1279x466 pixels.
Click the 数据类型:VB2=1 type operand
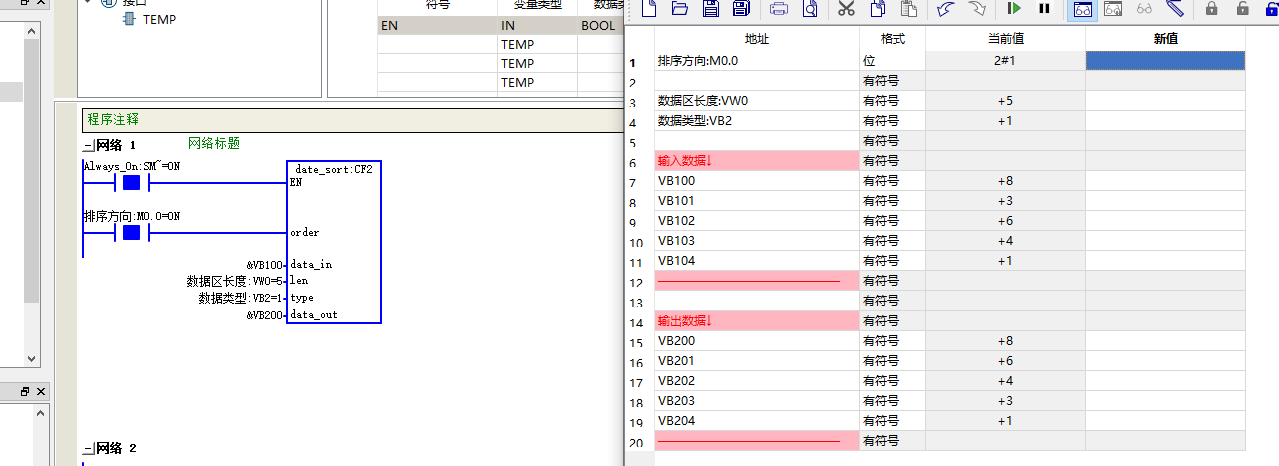[x=241, y=298]
